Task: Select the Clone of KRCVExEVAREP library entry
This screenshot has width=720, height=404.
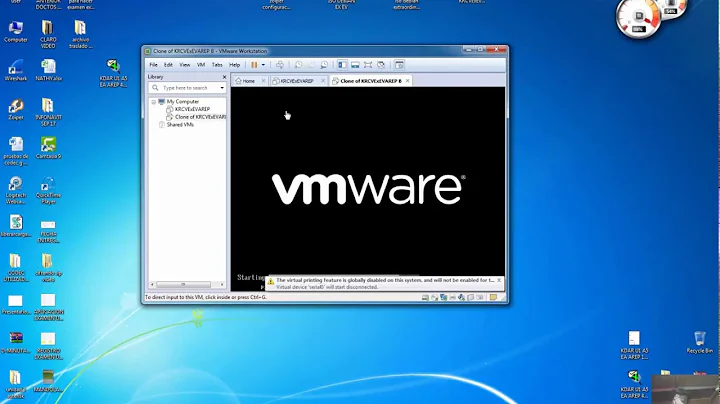Action: pos(196,117)
